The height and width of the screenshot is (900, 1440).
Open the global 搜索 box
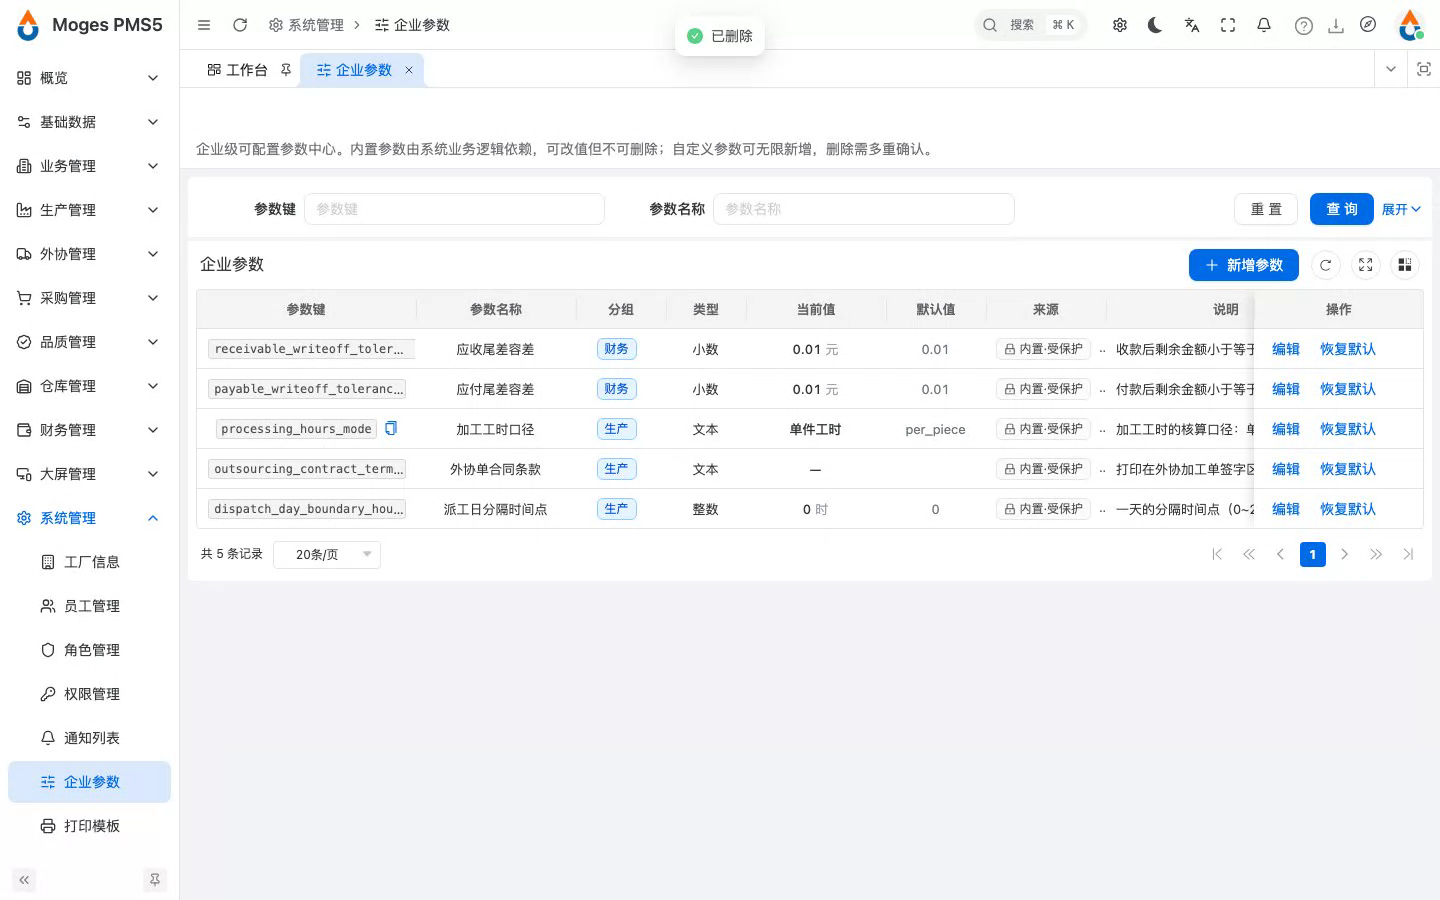[x=1030, y=25]
